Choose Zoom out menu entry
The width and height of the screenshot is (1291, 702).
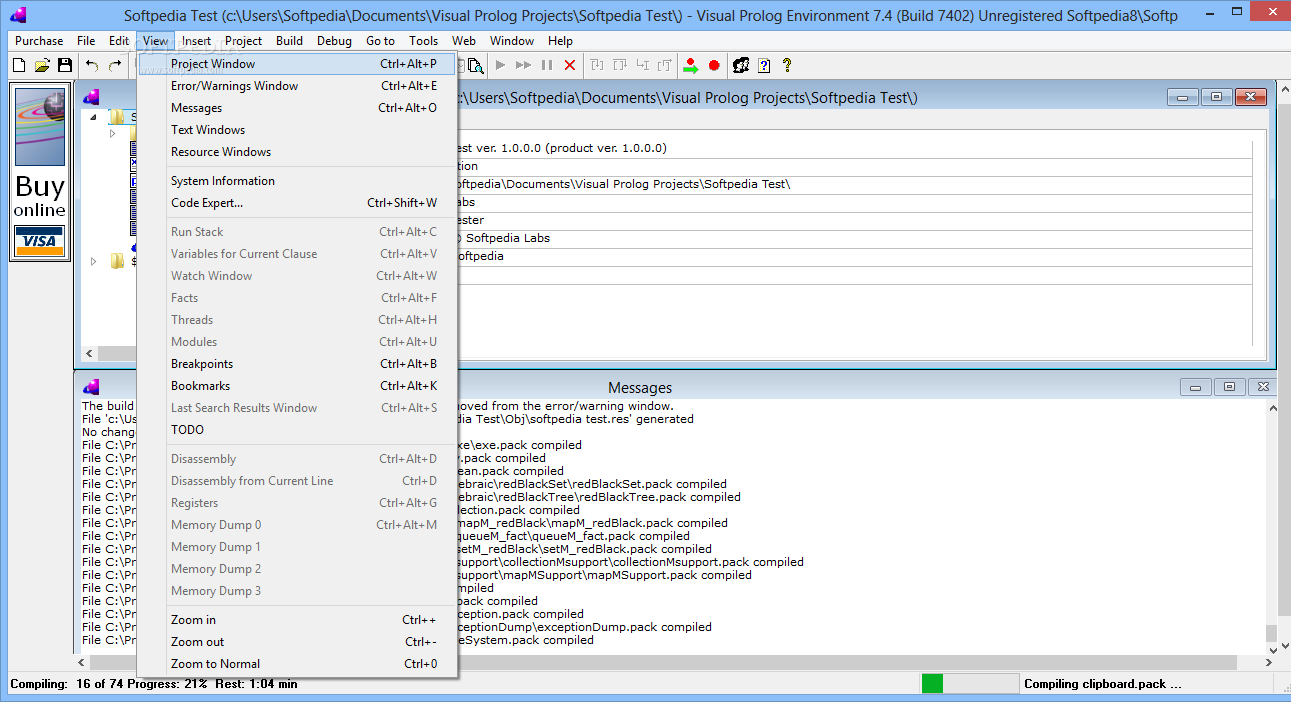click(x=297, y=642)
